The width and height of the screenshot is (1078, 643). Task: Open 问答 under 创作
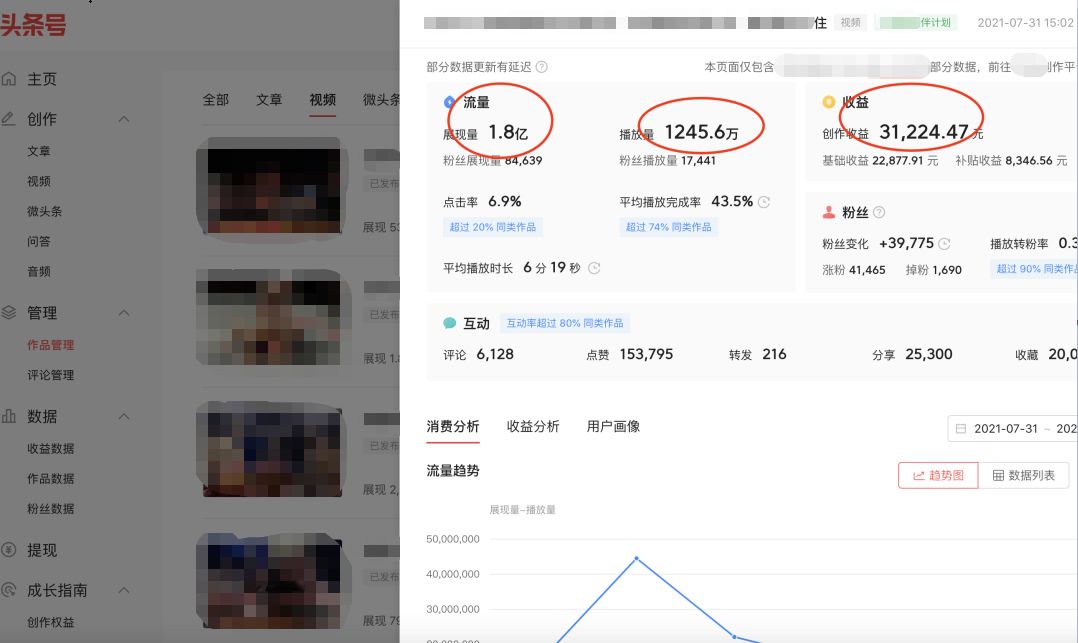tap(38, 241)
